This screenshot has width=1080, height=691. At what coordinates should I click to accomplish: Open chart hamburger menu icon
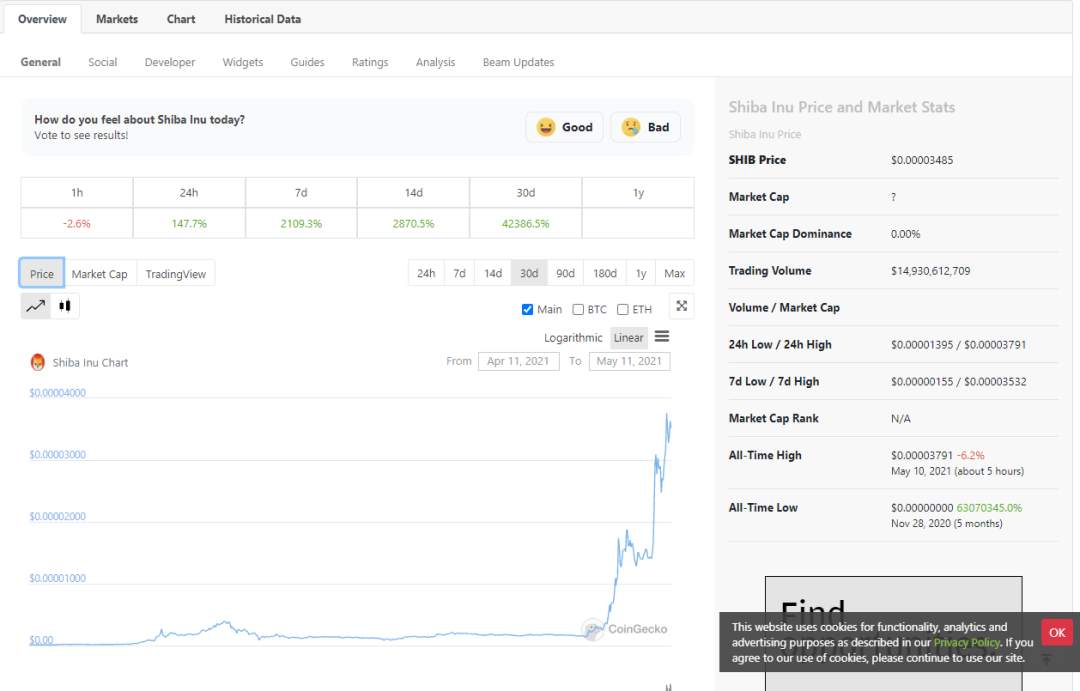click(662, 336)
